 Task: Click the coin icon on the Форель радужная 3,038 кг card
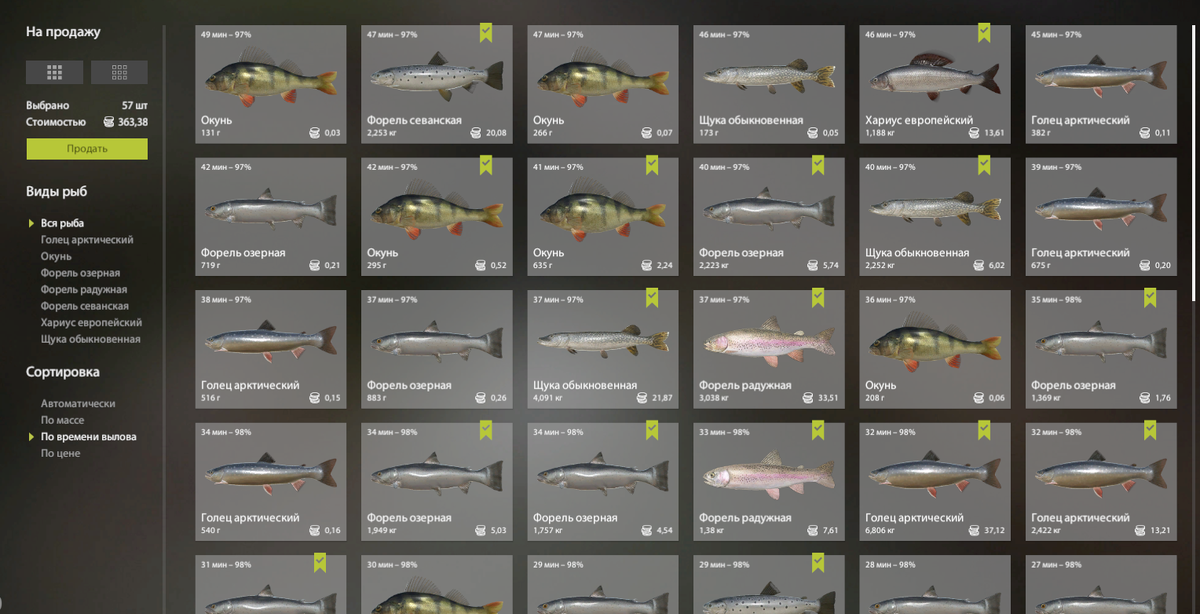807,397
